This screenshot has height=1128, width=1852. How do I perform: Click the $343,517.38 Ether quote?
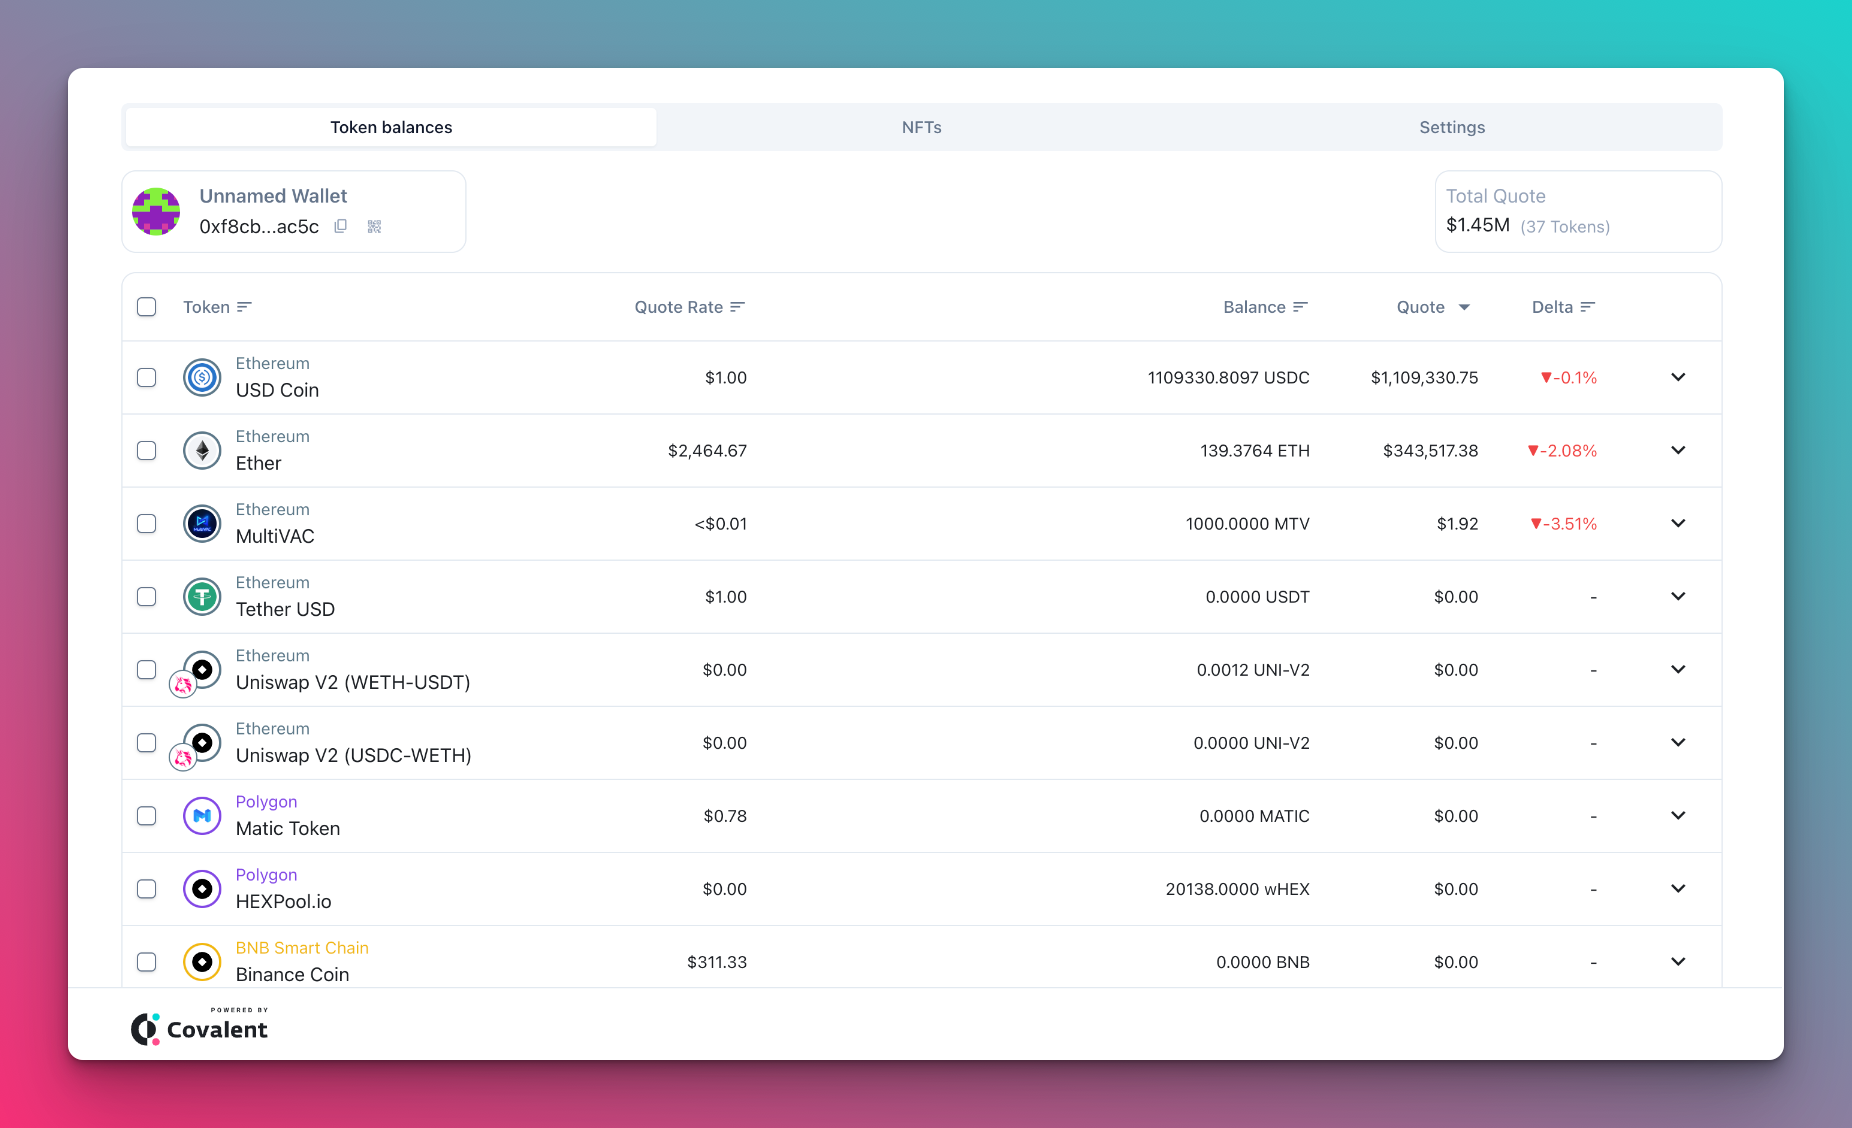[x=1430, y=450]
